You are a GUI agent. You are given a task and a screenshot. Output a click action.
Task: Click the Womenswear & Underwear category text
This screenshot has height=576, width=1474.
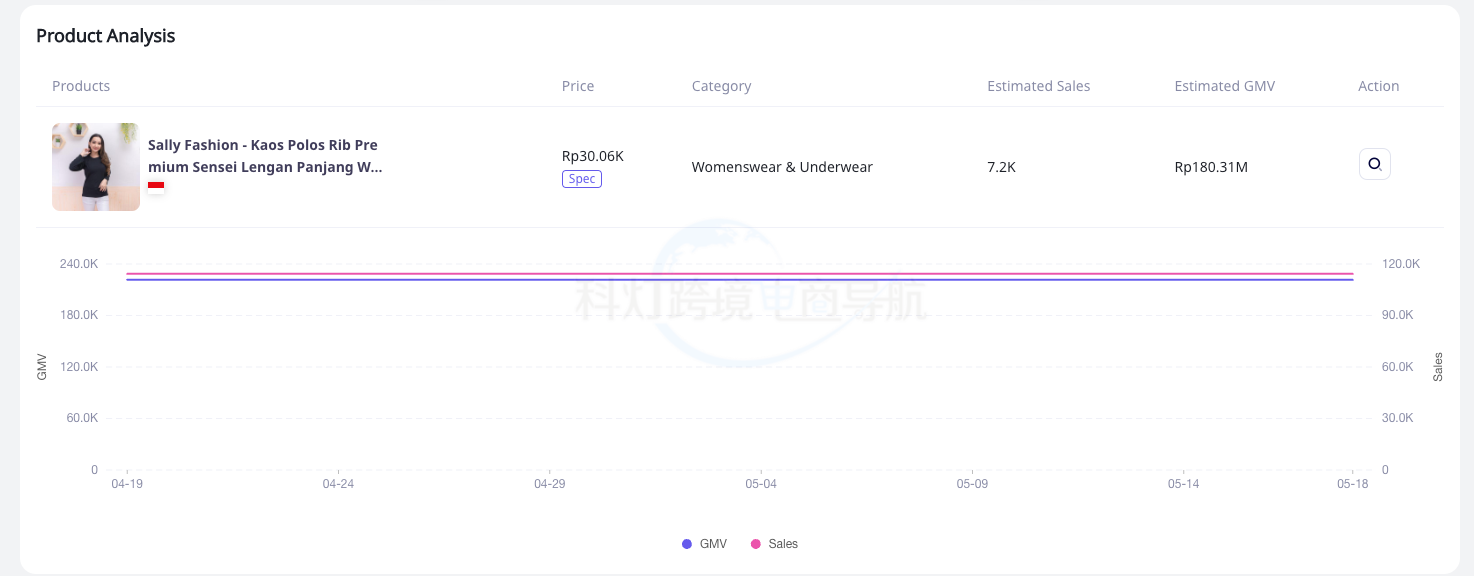click(782, 167)
